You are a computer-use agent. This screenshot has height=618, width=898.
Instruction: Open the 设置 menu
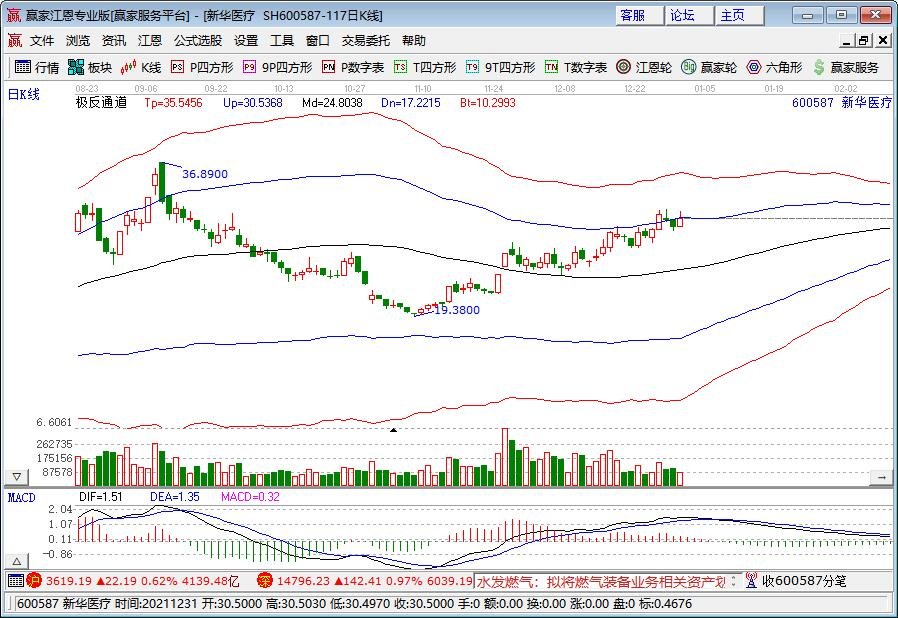(x=246, y=41)
